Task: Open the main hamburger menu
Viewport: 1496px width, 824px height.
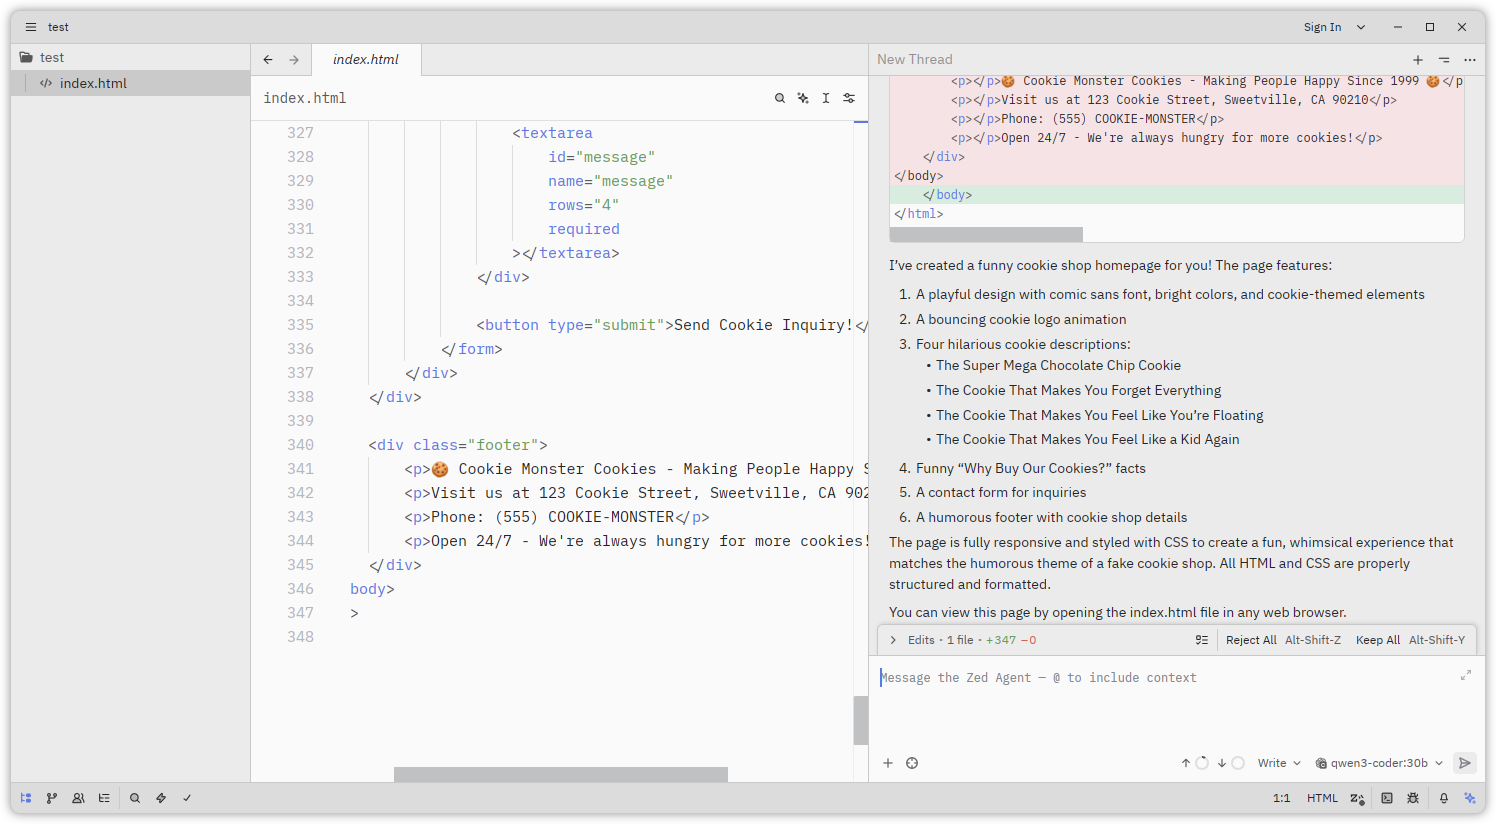Action: click(31, 27)
